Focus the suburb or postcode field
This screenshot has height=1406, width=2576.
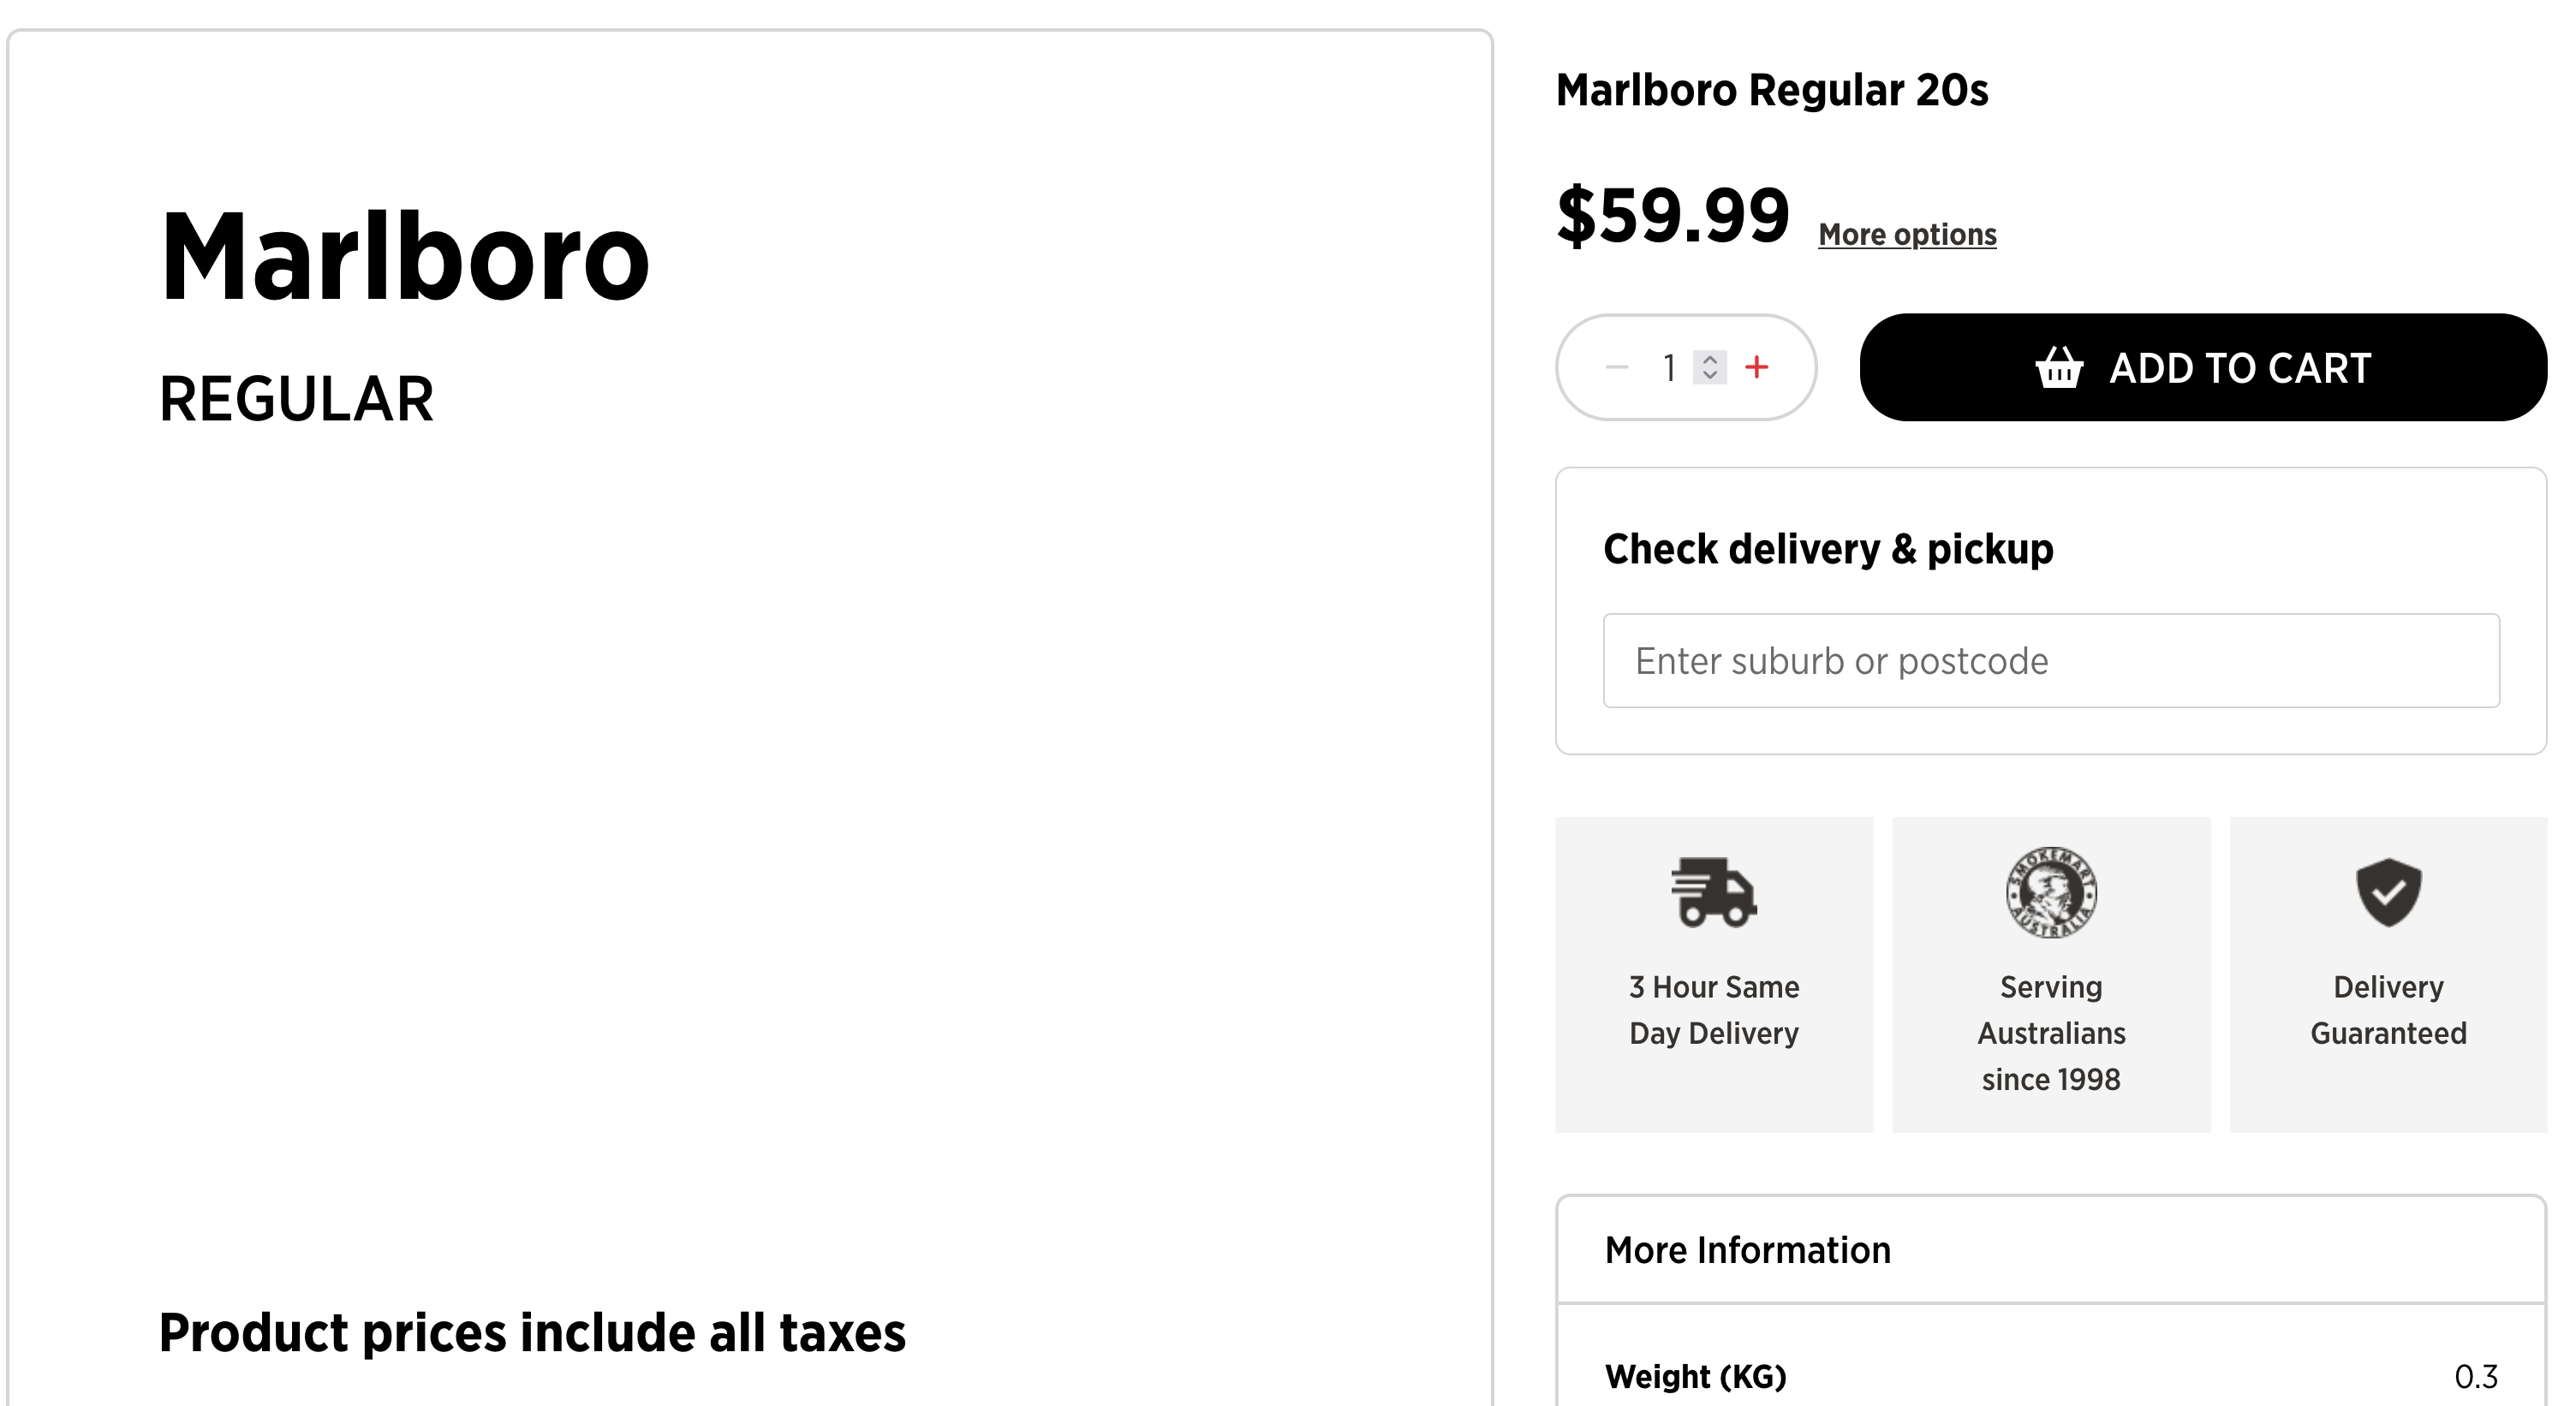coord(2051,661)
